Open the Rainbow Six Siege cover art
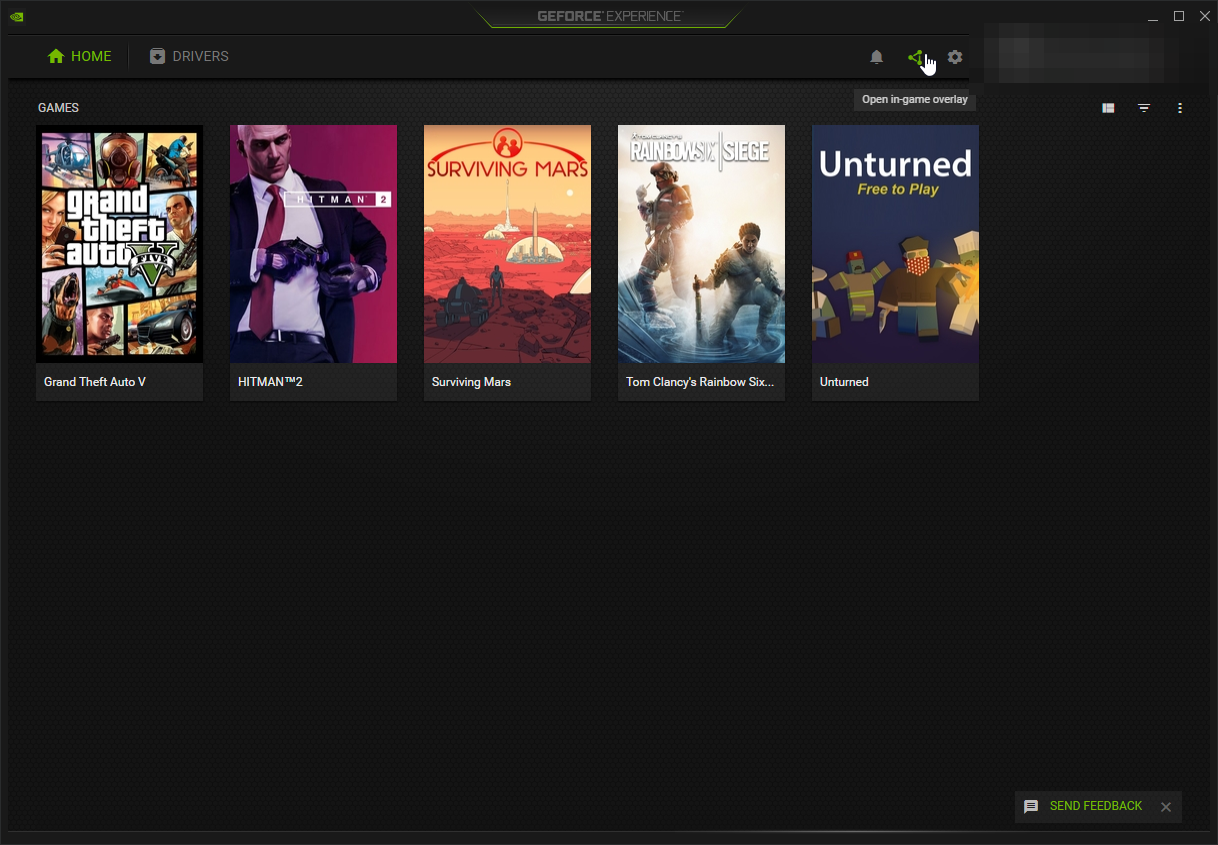The width and height of the screenshot is (1218, 845). coord(702,244)
